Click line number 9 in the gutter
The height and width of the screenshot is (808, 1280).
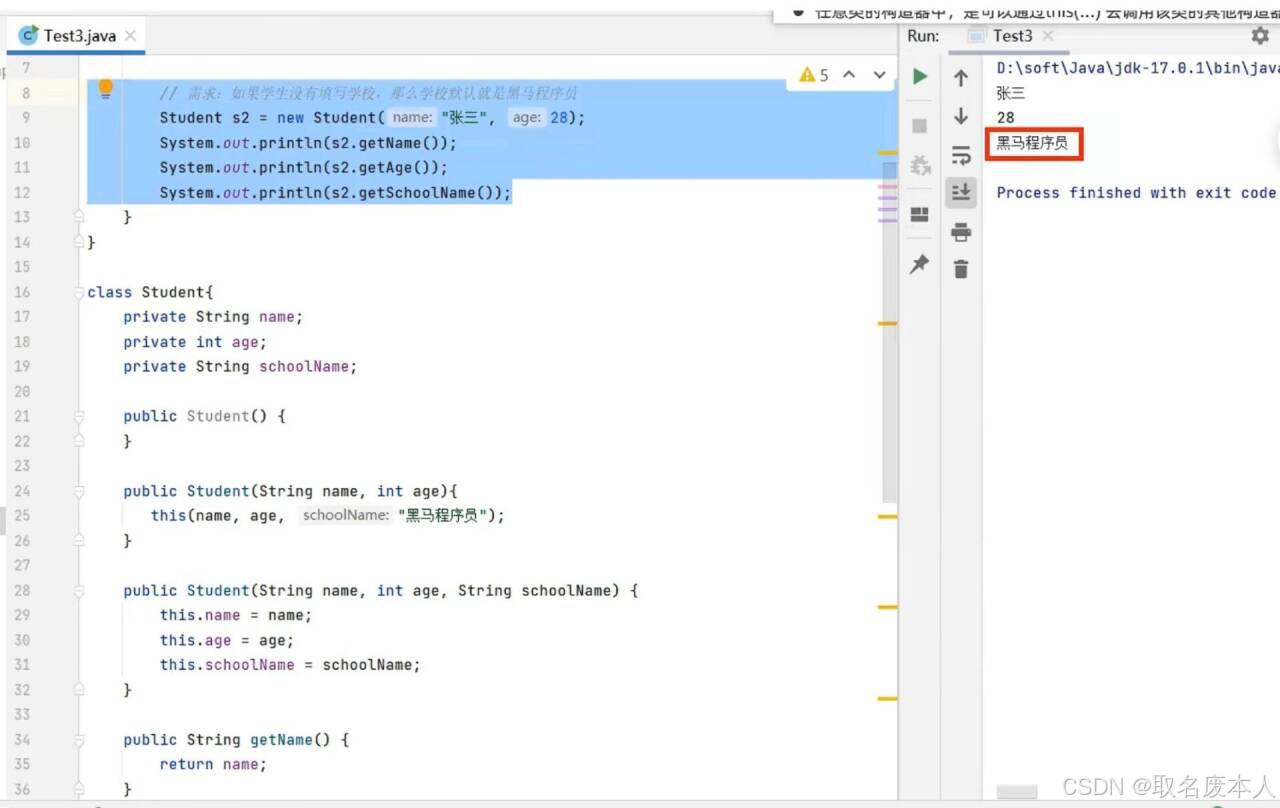(x=26, y=118)
